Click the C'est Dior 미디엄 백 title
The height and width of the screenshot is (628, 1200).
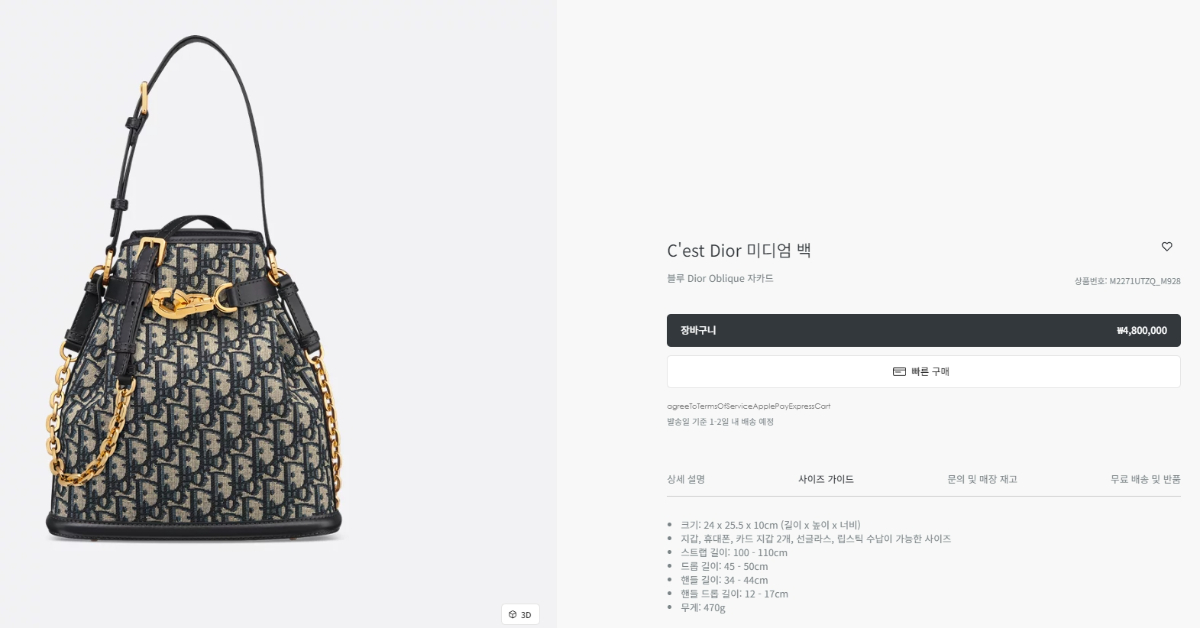click(739, 250)
